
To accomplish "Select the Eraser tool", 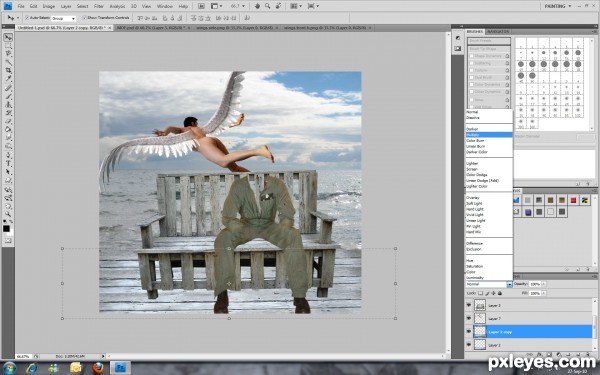I will click(8, 122).
